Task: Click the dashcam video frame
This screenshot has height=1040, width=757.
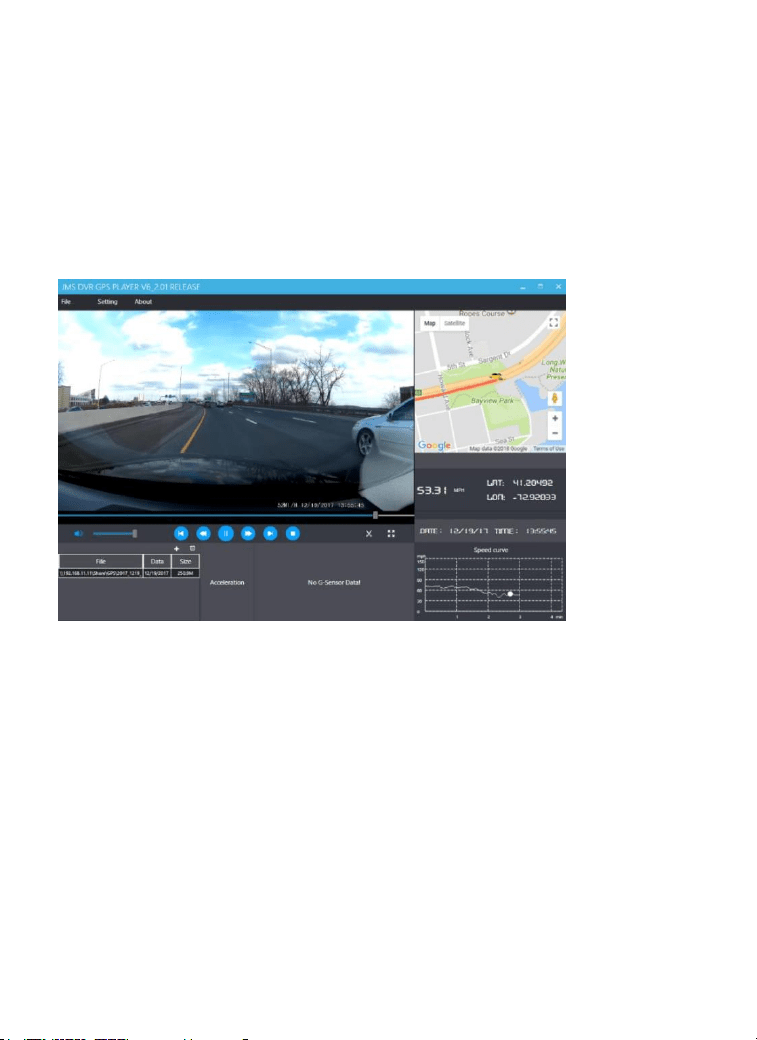Action: point(236,411)
